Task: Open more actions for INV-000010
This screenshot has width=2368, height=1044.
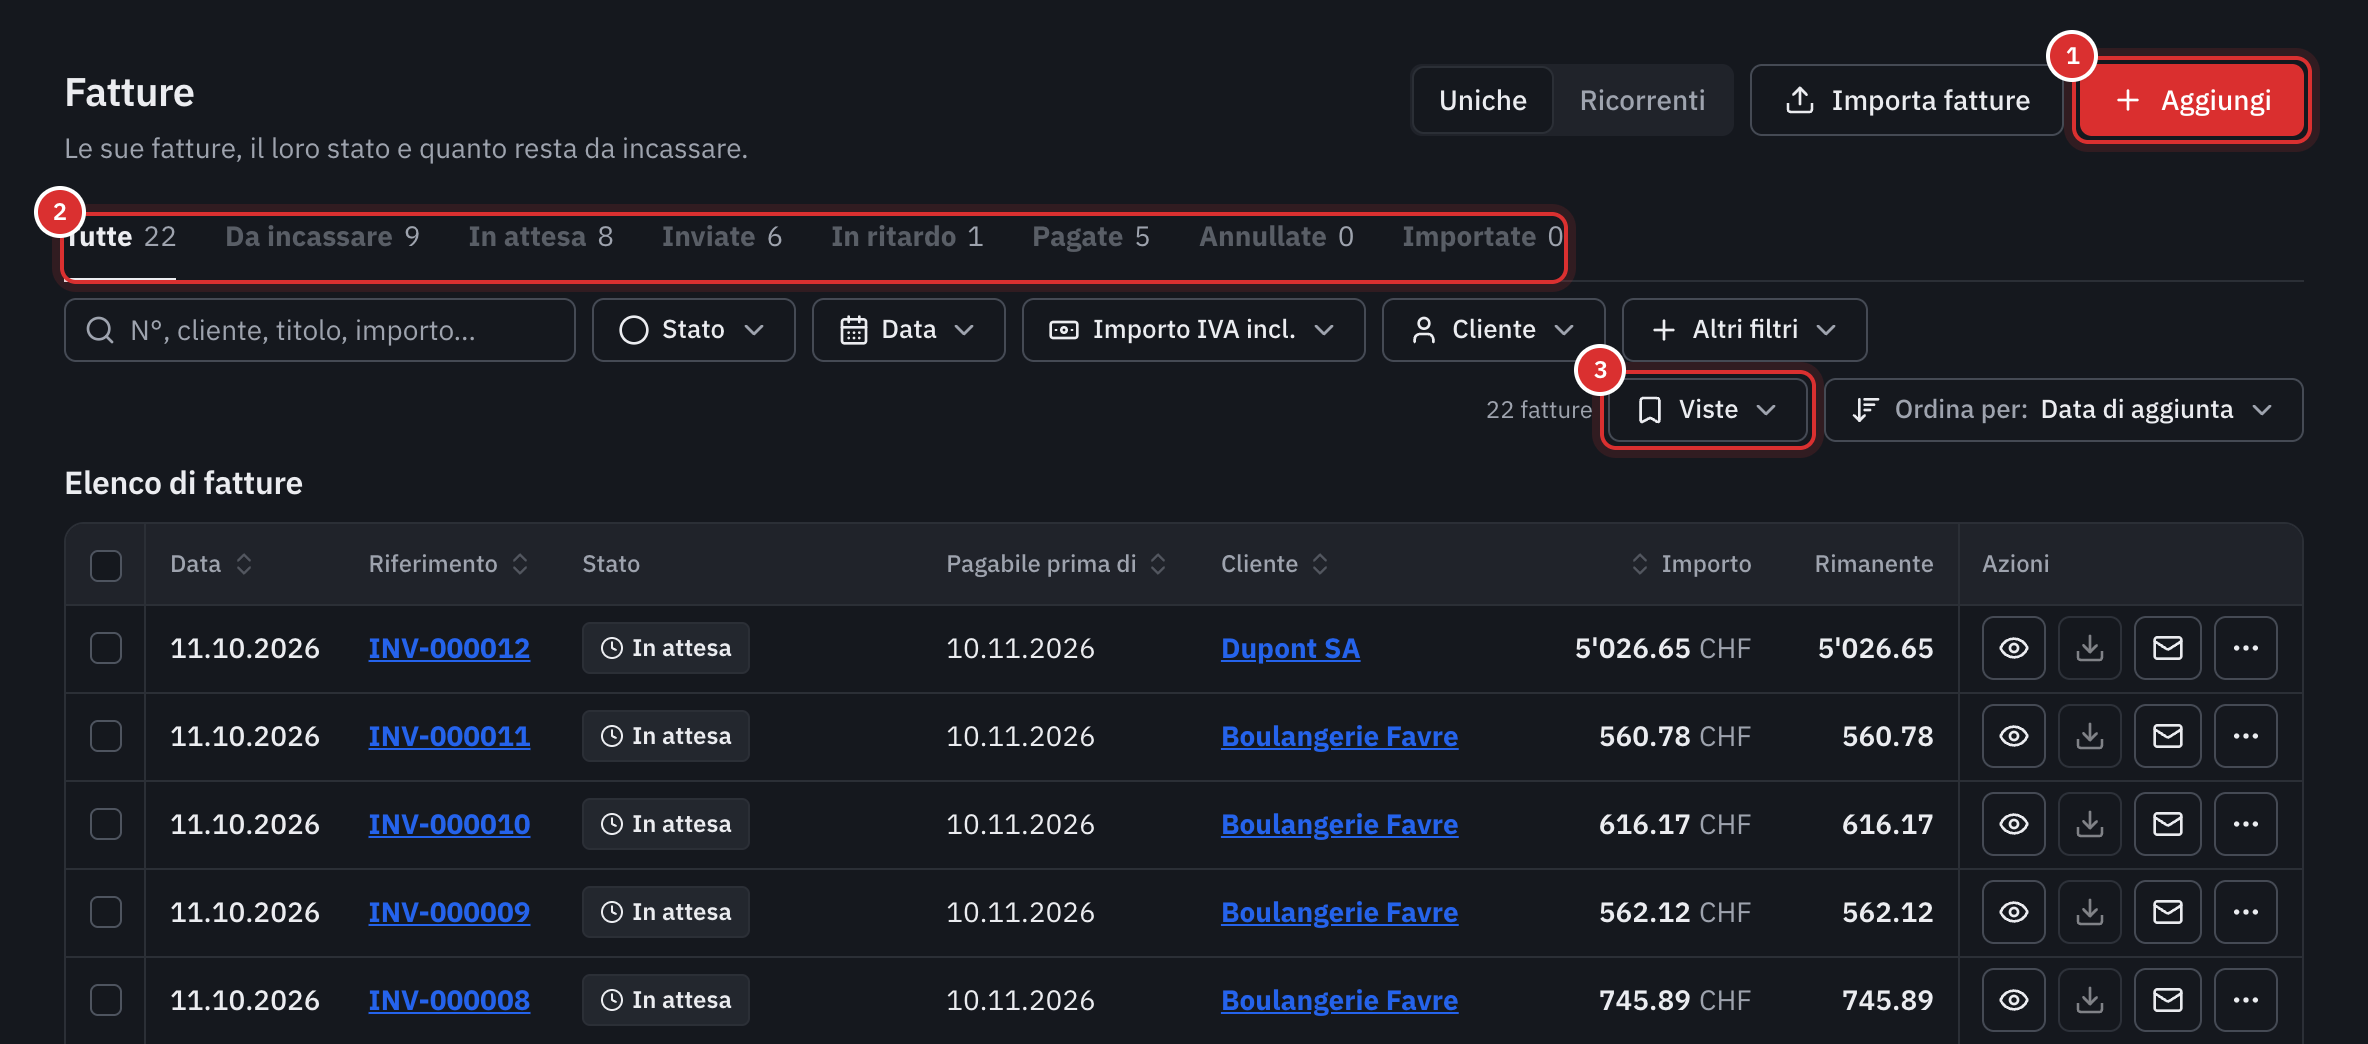Action: (2245, 824)
